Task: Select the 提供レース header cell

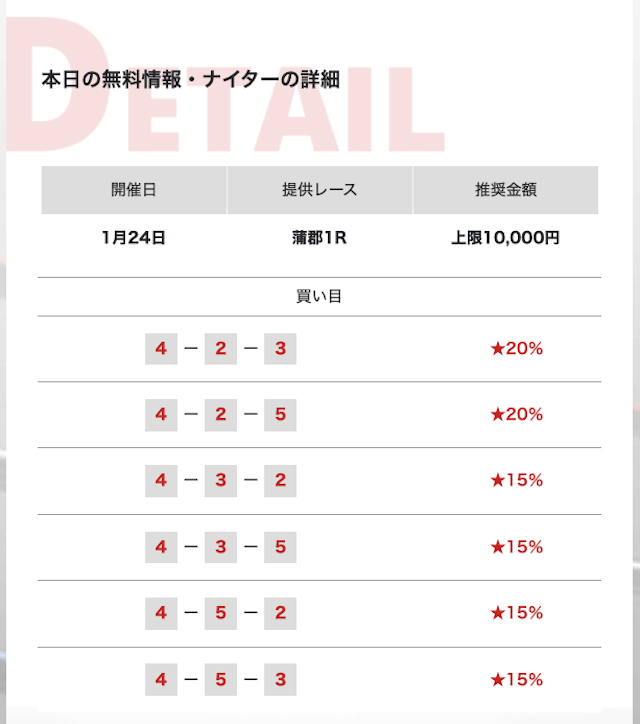Action: [320, 190]
